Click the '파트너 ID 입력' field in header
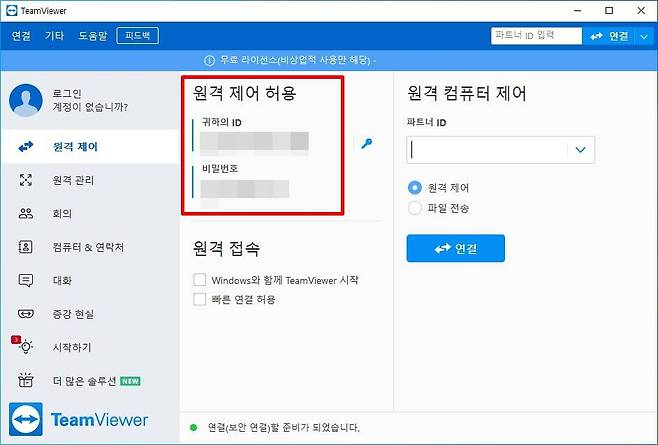The height and width of the screenshot is (445, 658). point(536,36)
